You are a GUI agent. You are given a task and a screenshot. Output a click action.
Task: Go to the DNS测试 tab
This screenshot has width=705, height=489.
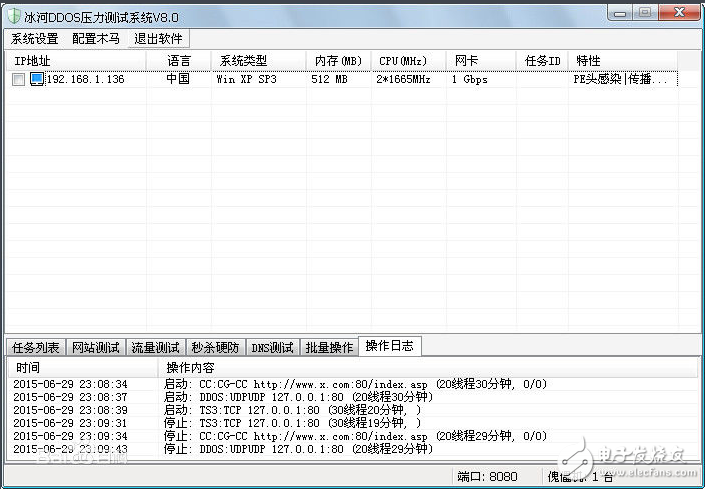coord(273,348)
